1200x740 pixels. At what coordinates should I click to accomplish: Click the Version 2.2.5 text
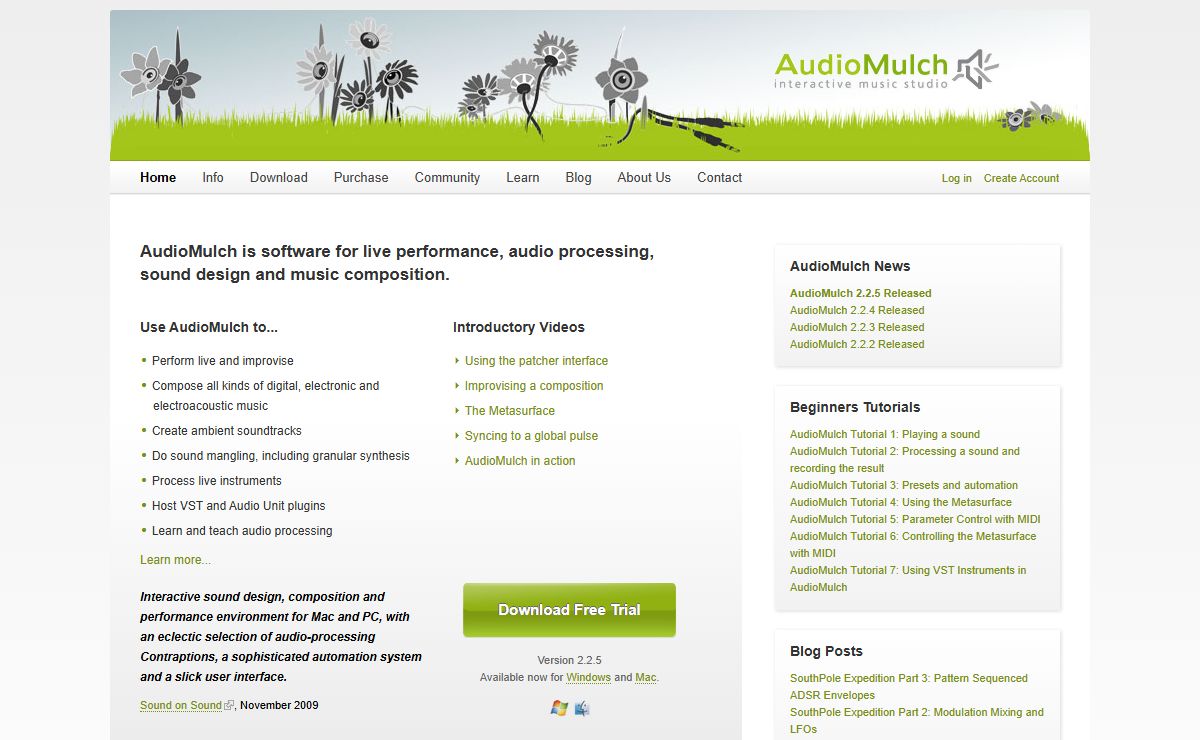(570, 660)
